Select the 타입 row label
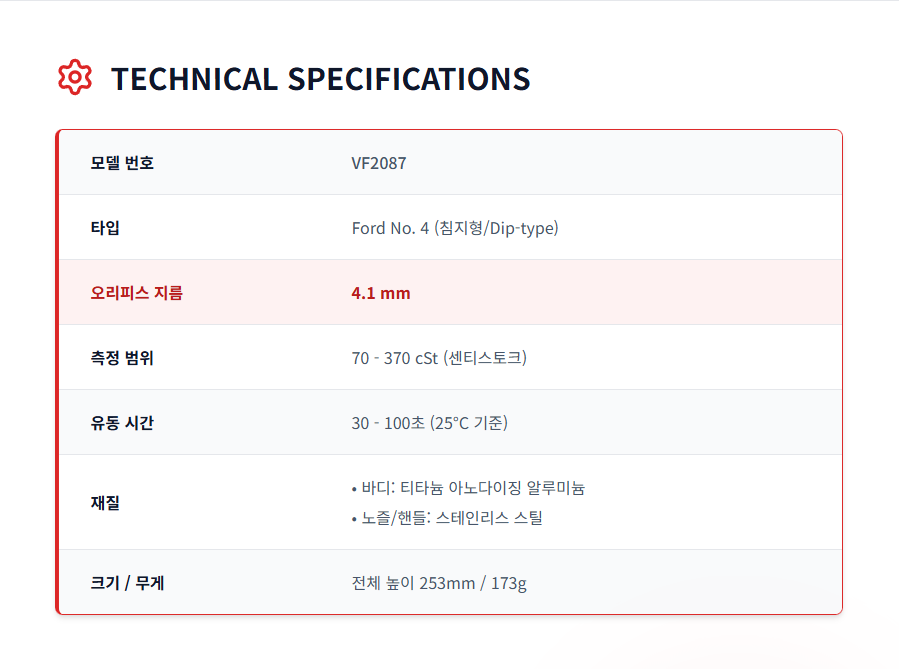The image size is (899, 669). pos(105,228)
